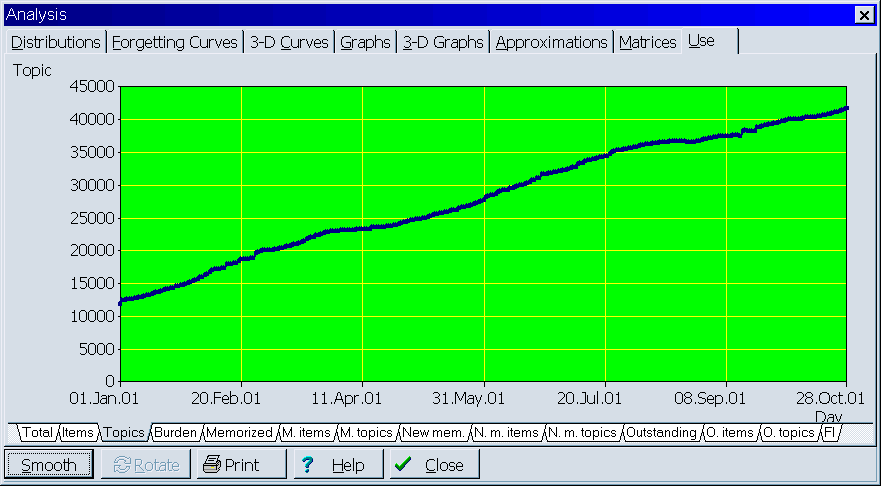This screenshot has height=486, width=881.
Task: Switch to the Burden bottom tab
Action: (175, 433)
